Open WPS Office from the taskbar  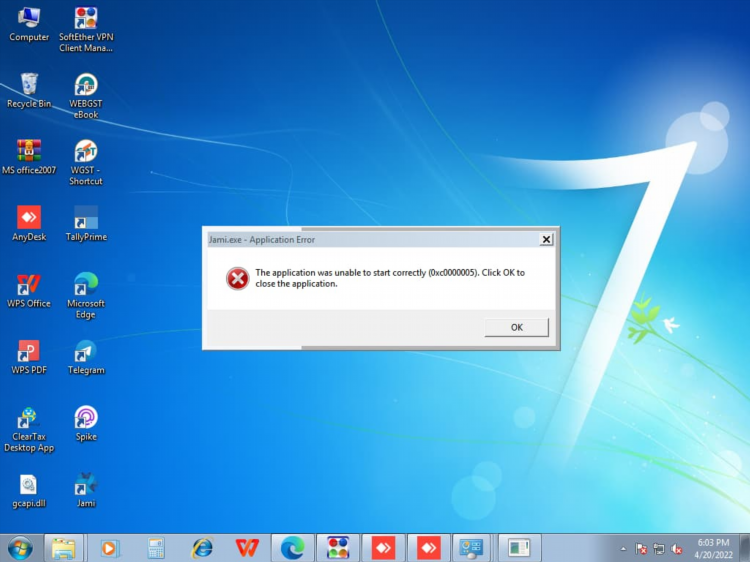(x=247, y=548)
